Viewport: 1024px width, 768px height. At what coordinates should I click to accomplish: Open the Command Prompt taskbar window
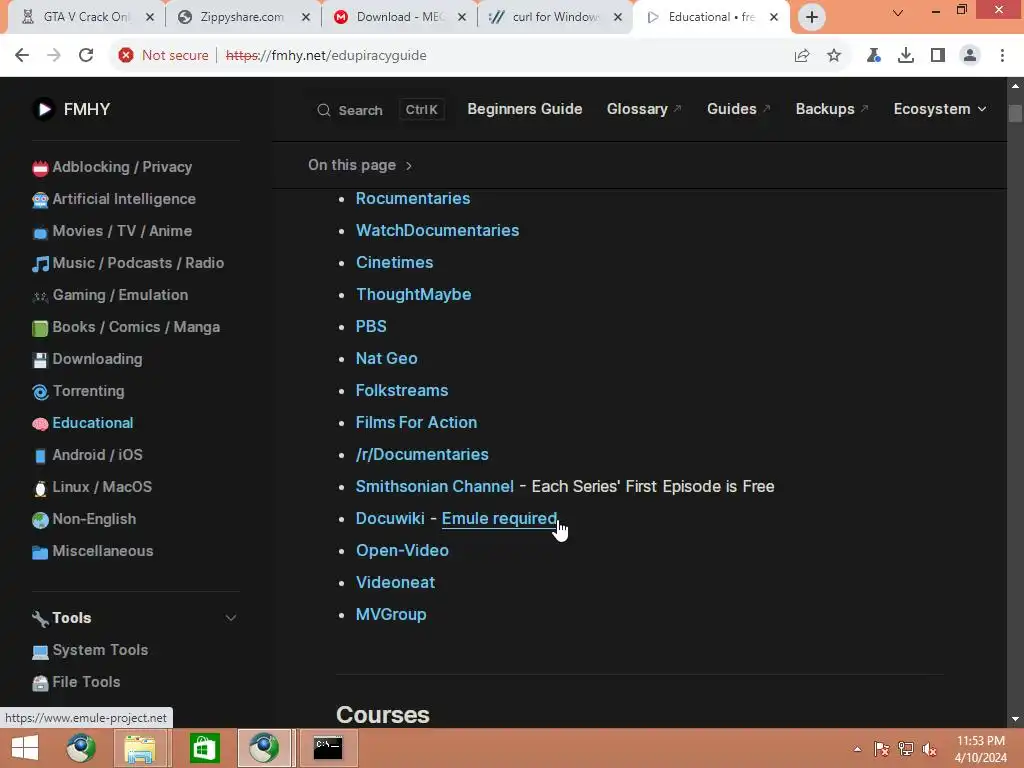pyautogui.click(x=328, y=748)
